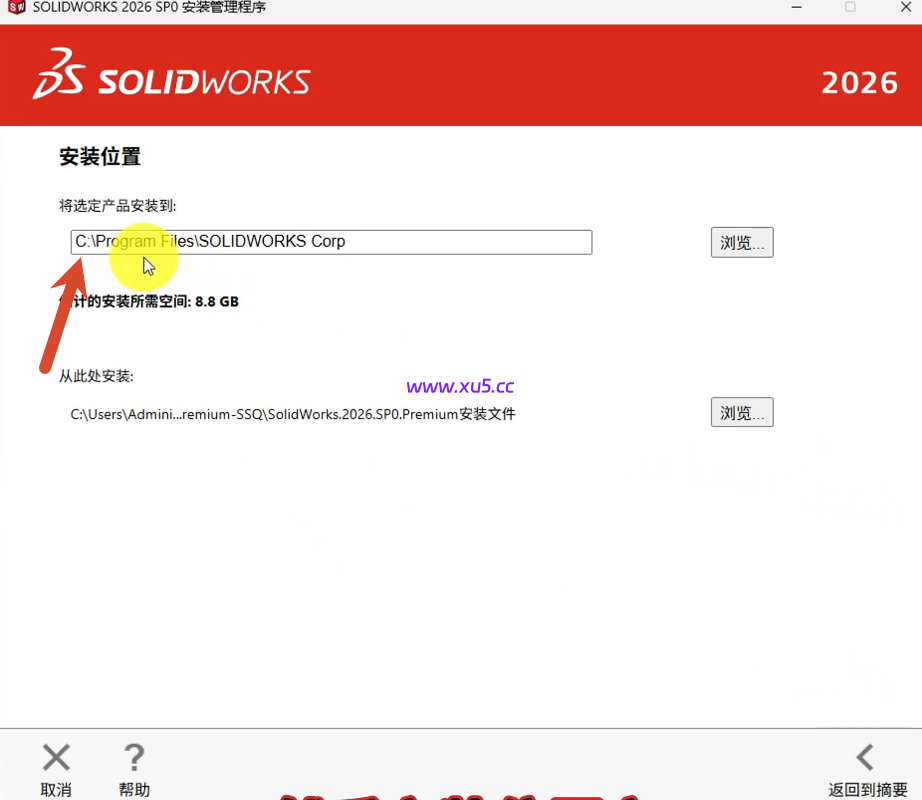The height and width of the screenshot is (800, 922).
Task: Select the 安装位置 heading text
Action: (x=99, y=157)
